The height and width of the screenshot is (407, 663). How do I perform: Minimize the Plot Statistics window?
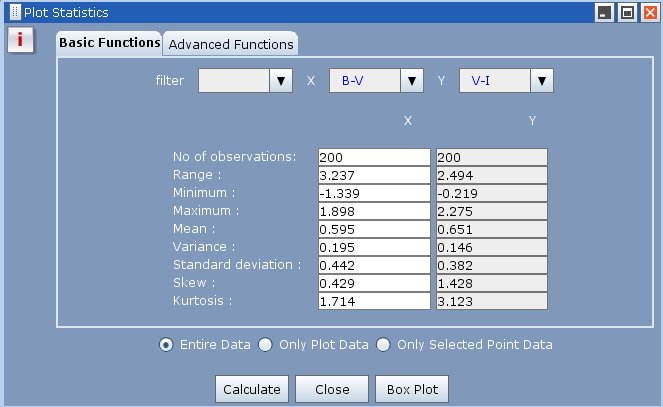pyautogui.click(x=604, y=12)
